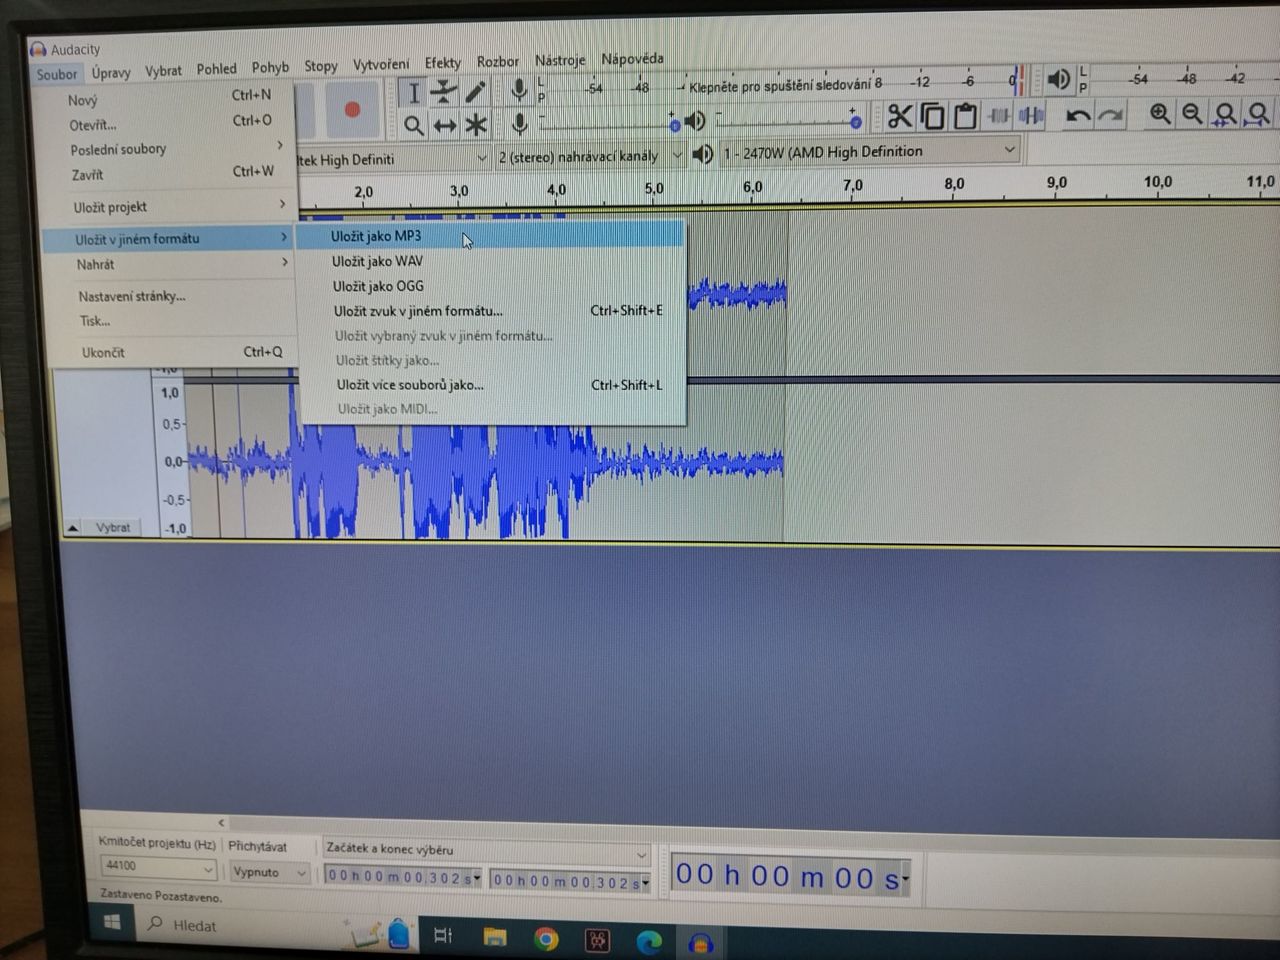Click the mixer microphone volume icon

click(x=520, y=124)
